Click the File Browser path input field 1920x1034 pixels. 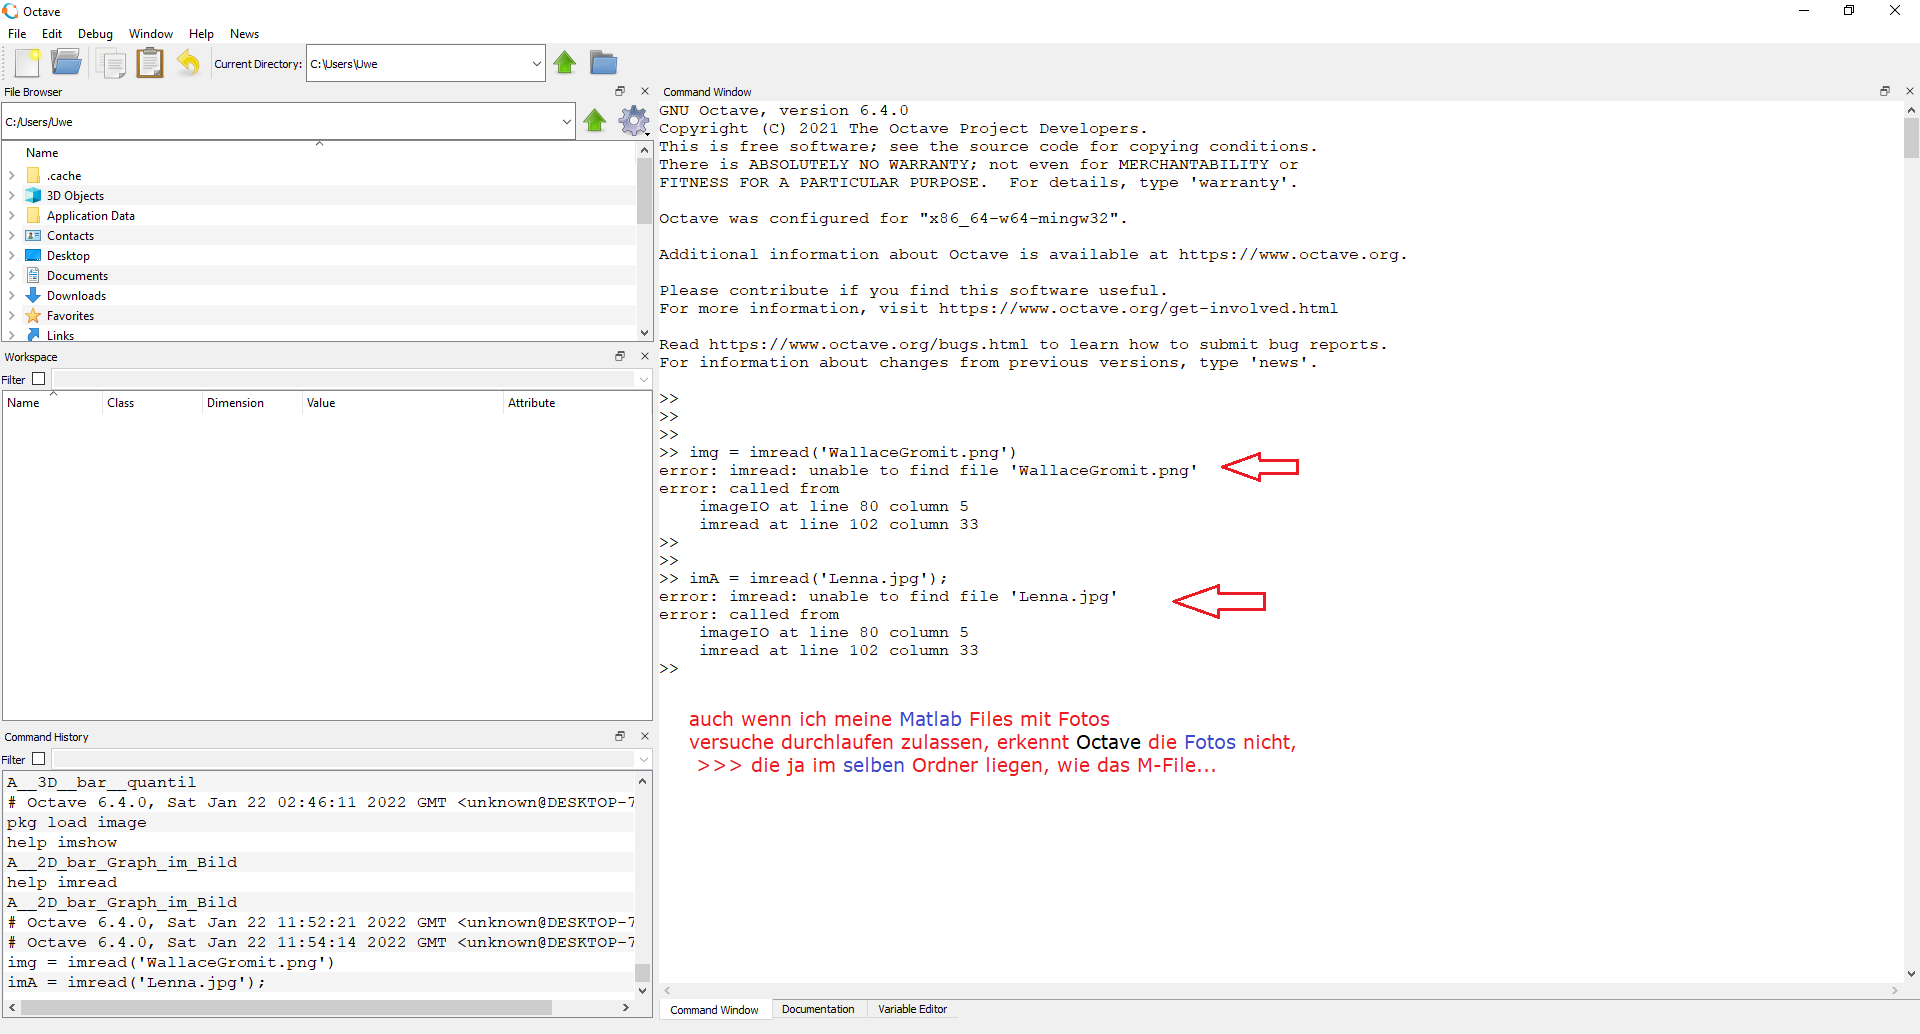280,122
